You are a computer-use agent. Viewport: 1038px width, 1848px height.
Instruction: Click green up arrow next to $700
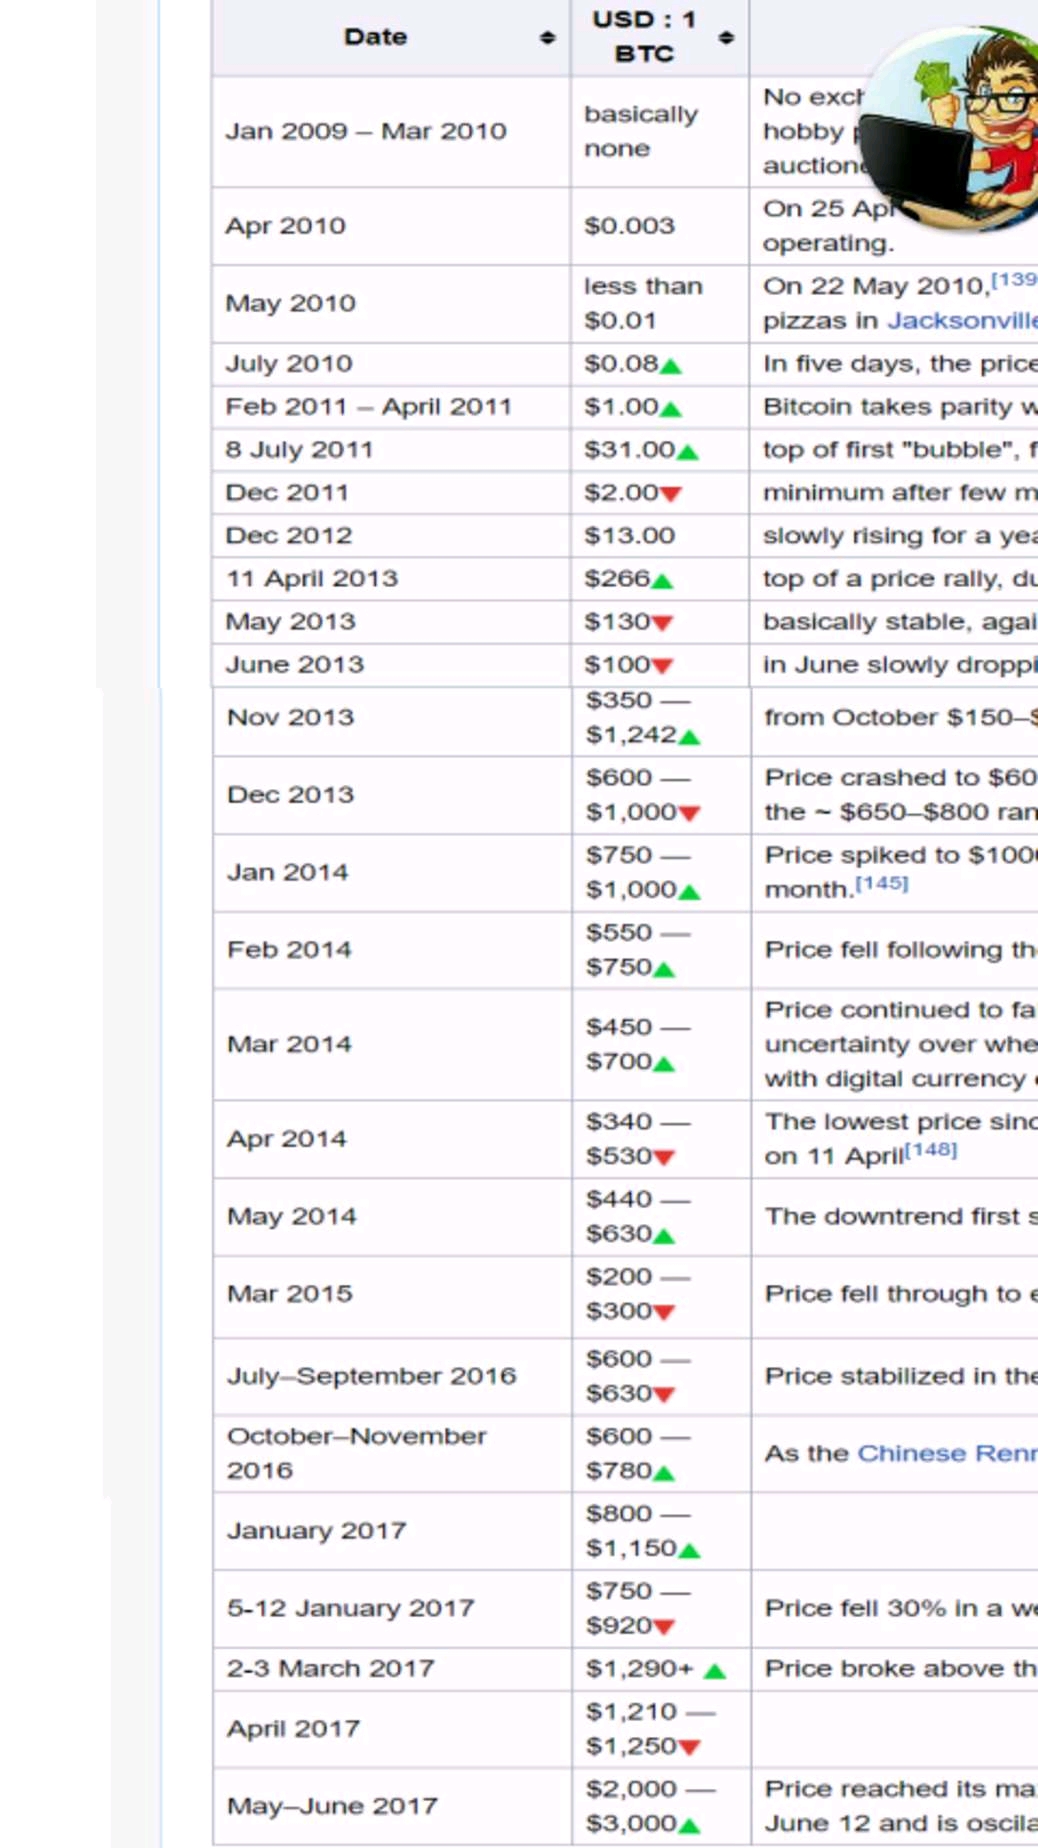tap(664, 1064)
